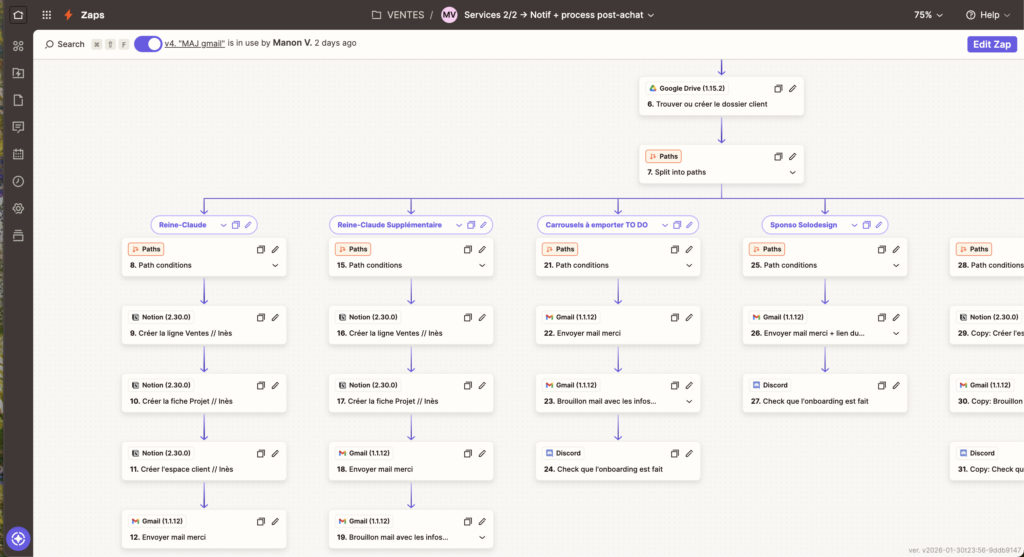Click rename pencil on Reine-Claude path label

249,225
